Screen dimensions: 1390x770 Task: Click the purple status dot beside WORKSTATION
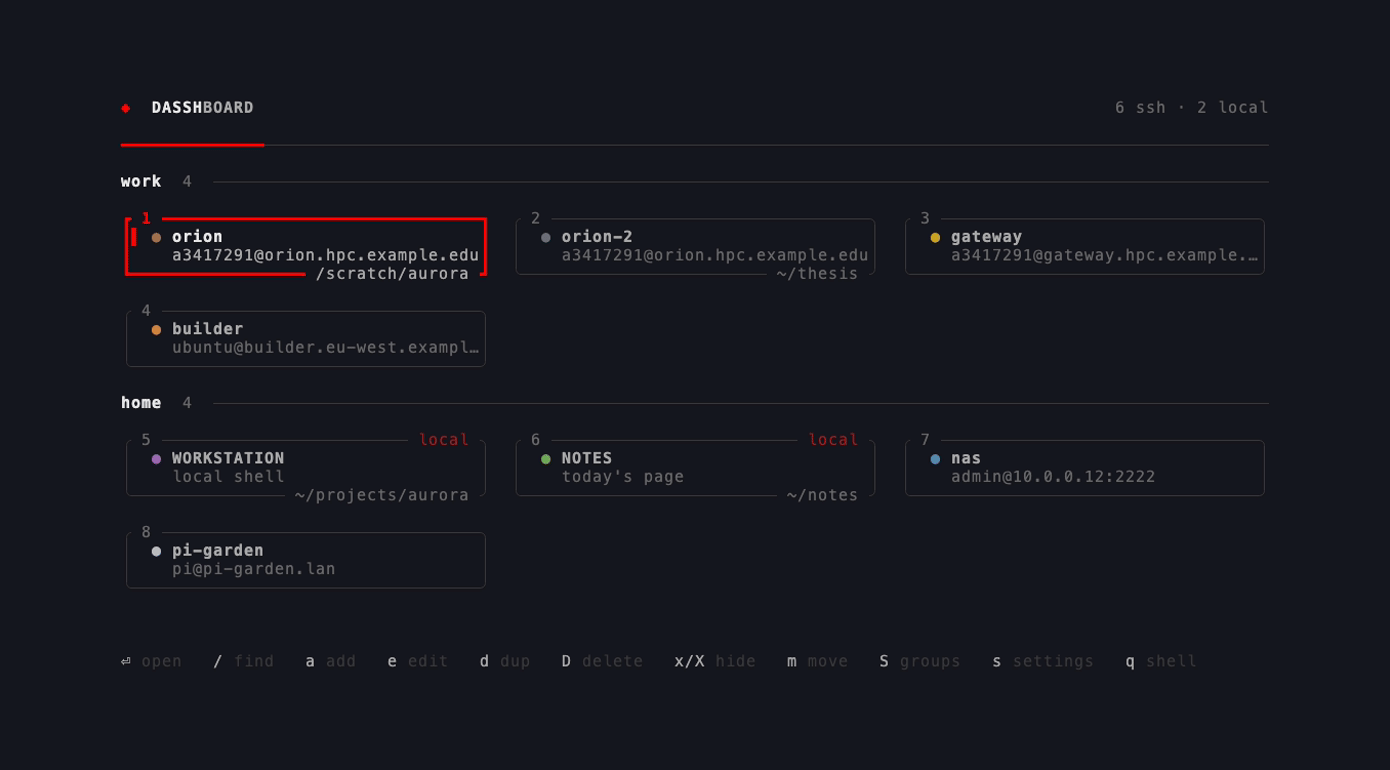click(x=156, y=459)
